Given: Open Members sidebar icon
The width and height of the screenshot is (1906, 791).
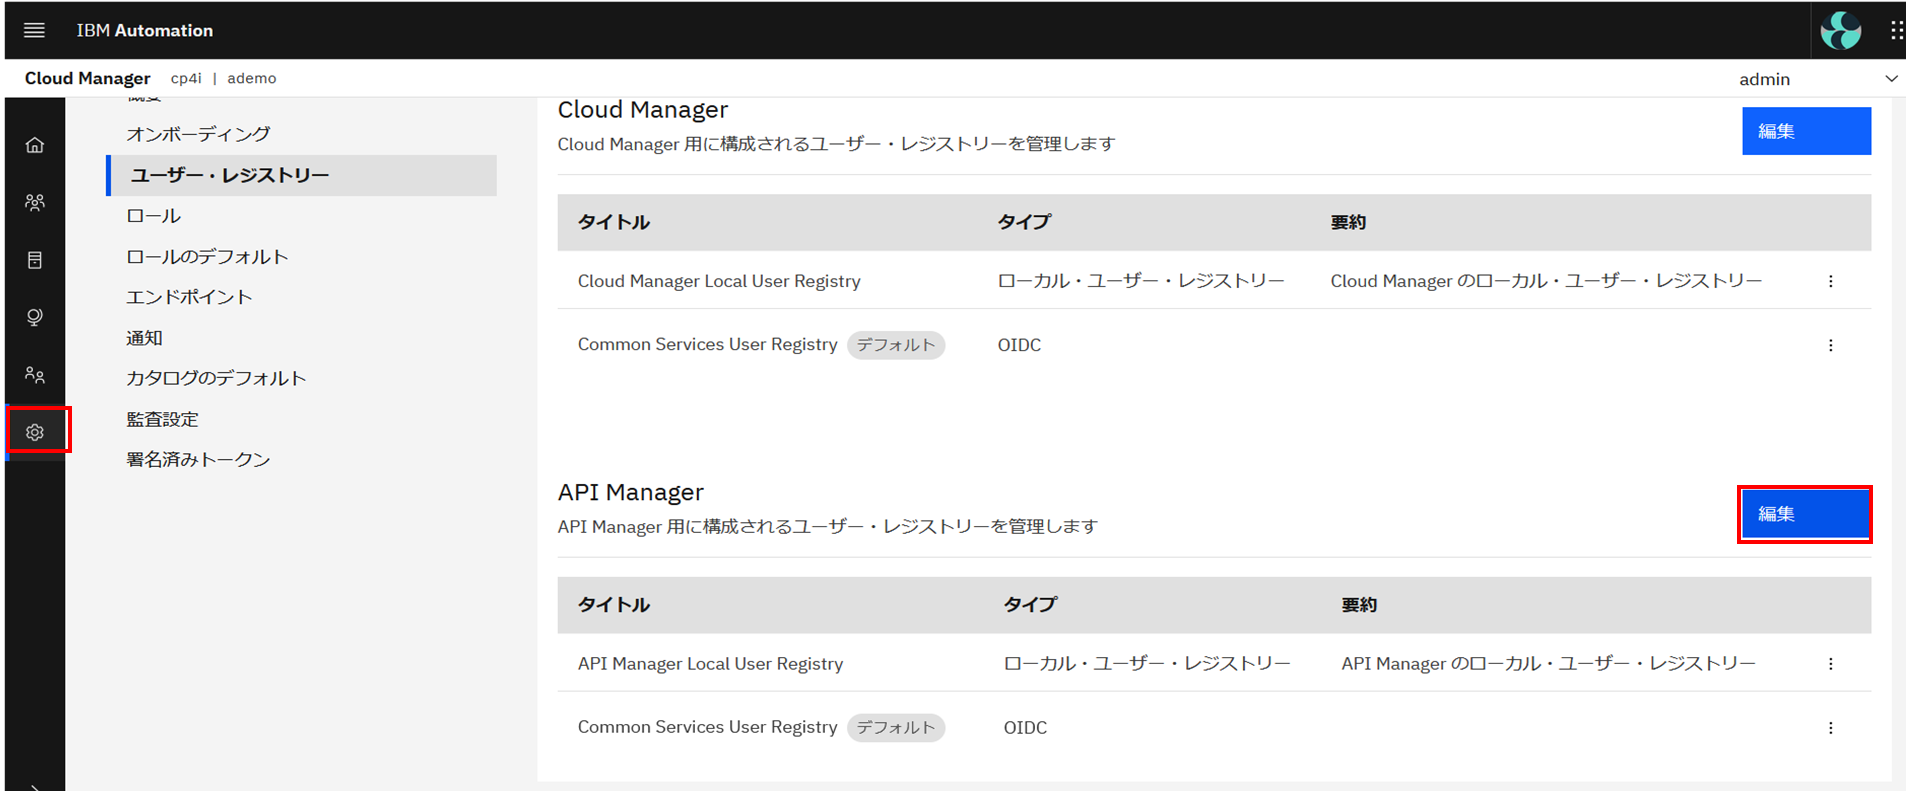Looking at the screenshot, I should [x=35, y=375].
